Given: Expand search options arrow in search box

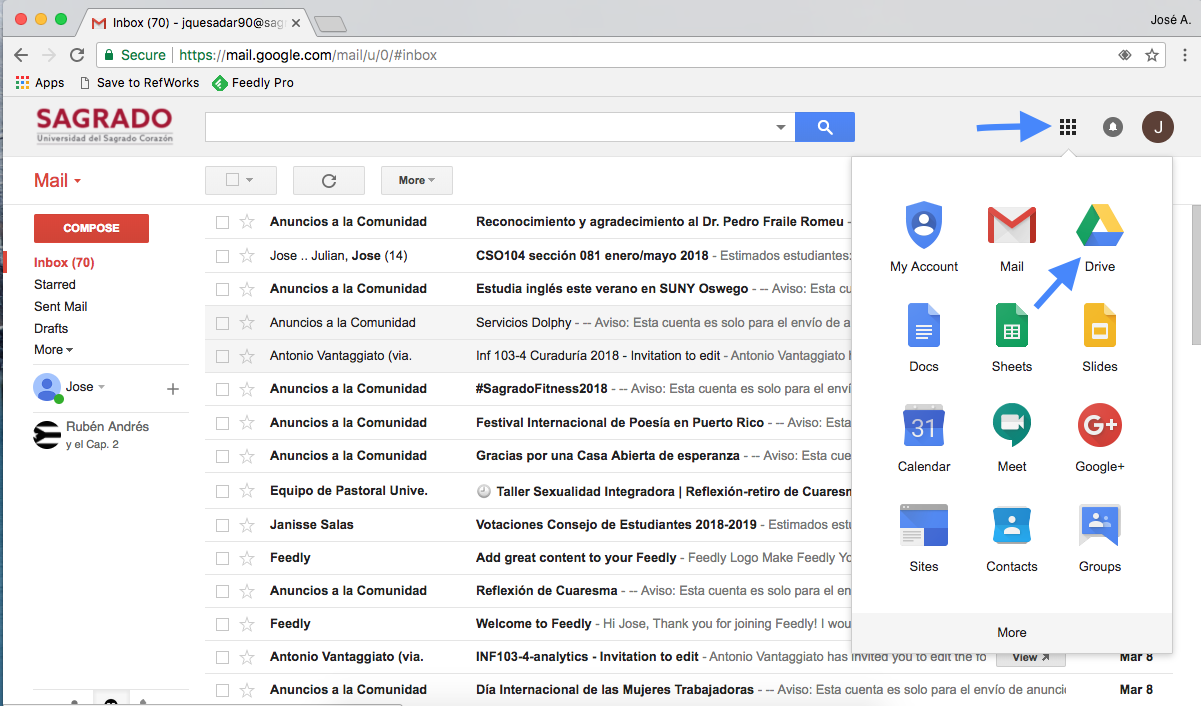Looking at the screenshot, I should click(781, 128).
